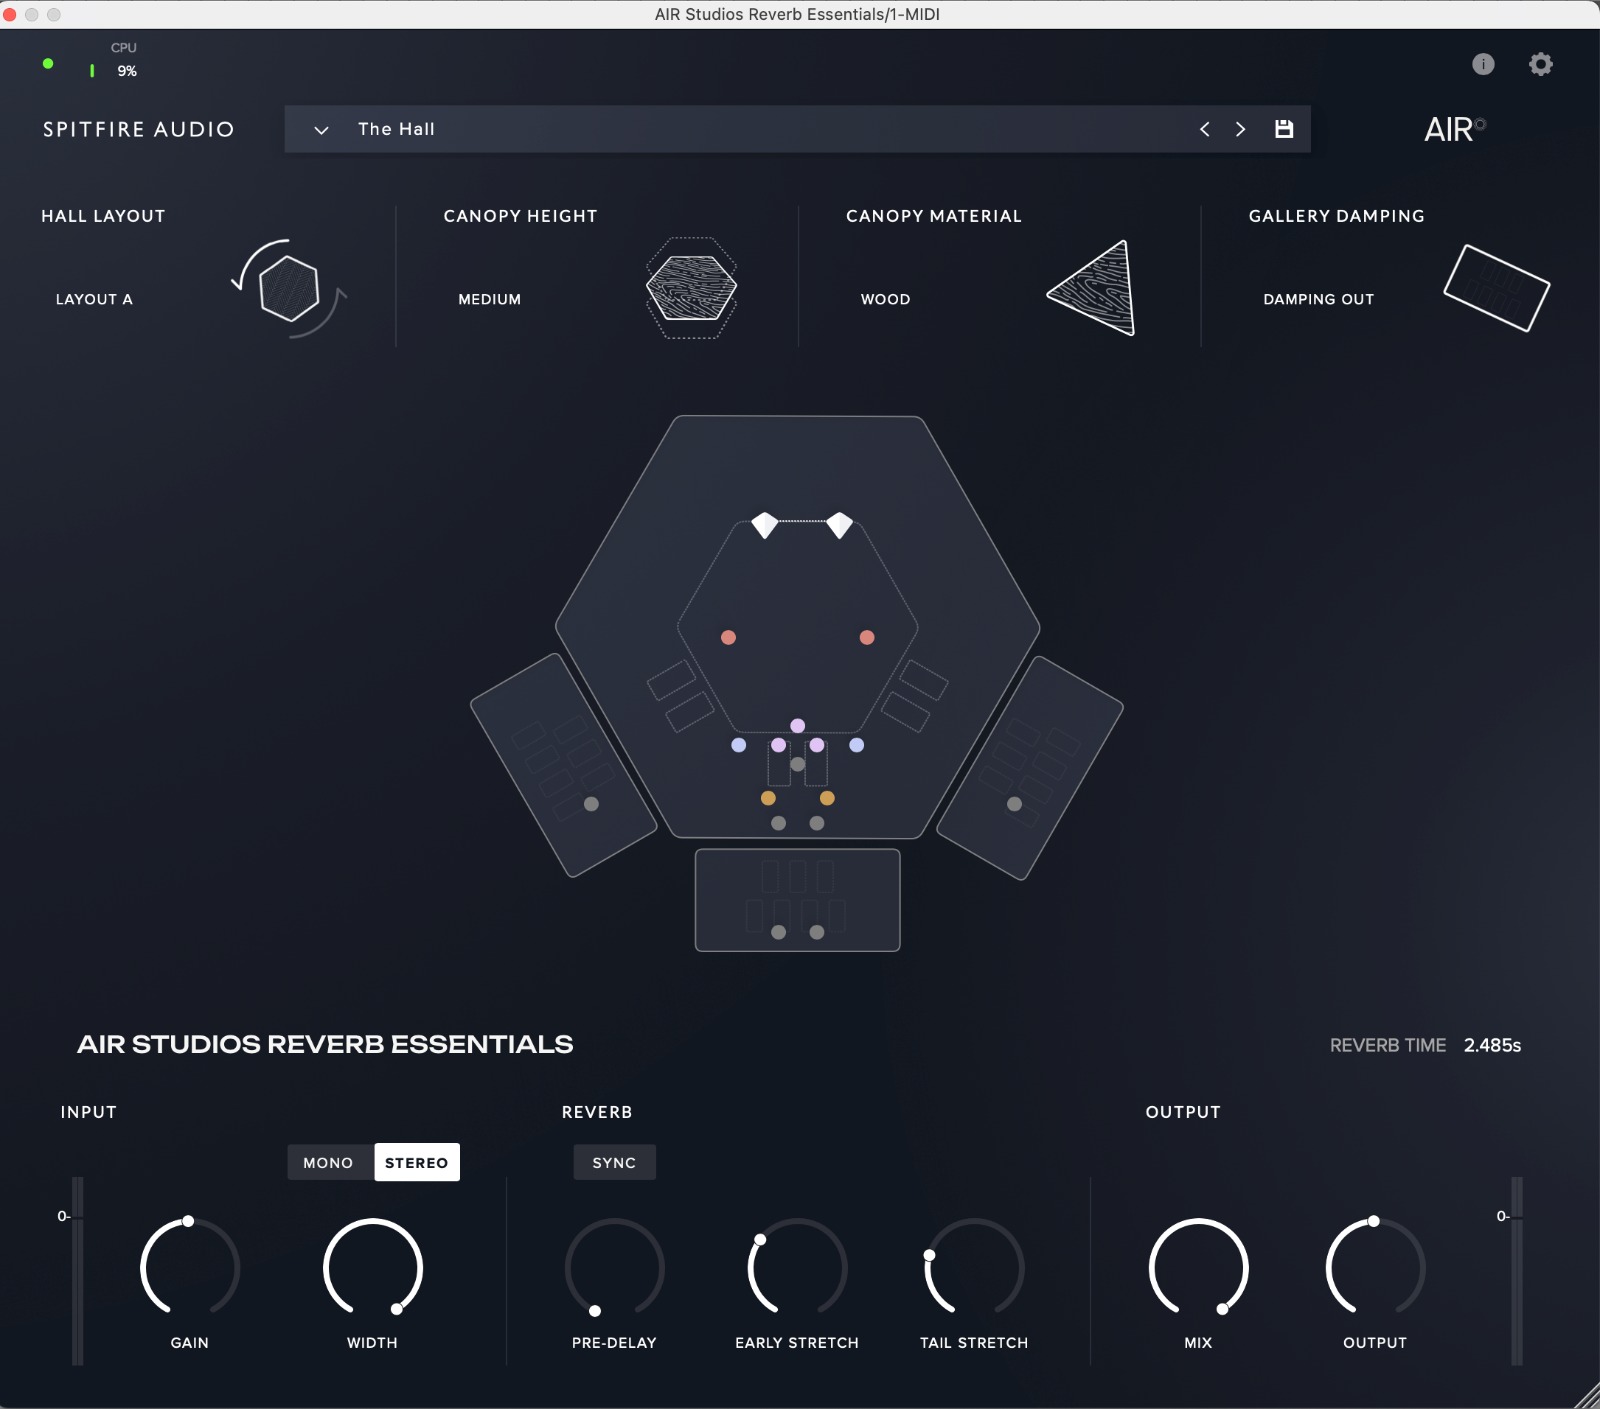The image size is (1600, 1409).
Task: Switch input to Mono mode
Action: coord(328,1162)
